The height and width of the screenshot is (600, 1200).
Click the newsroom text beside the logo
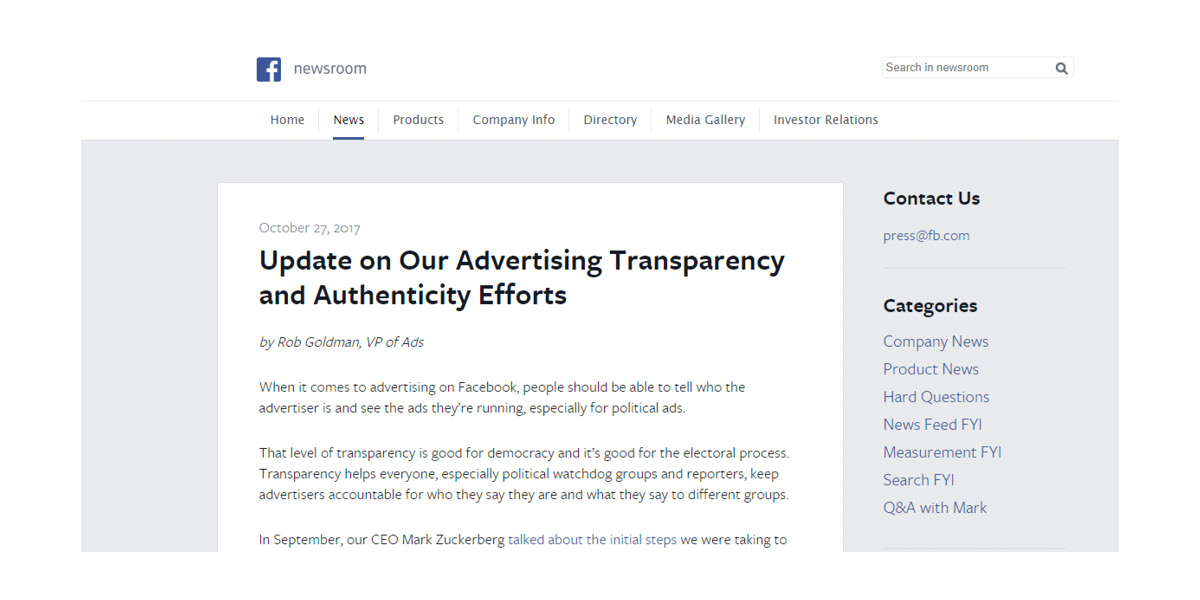pos(330,69)
